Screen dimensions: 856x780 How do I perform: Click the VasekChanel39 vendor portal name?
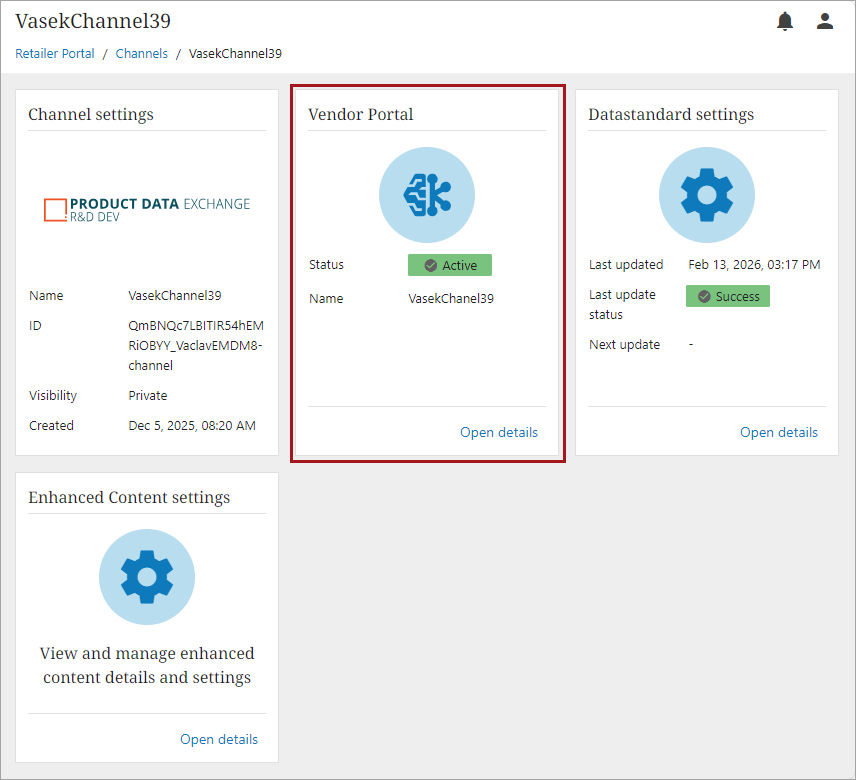451,298
